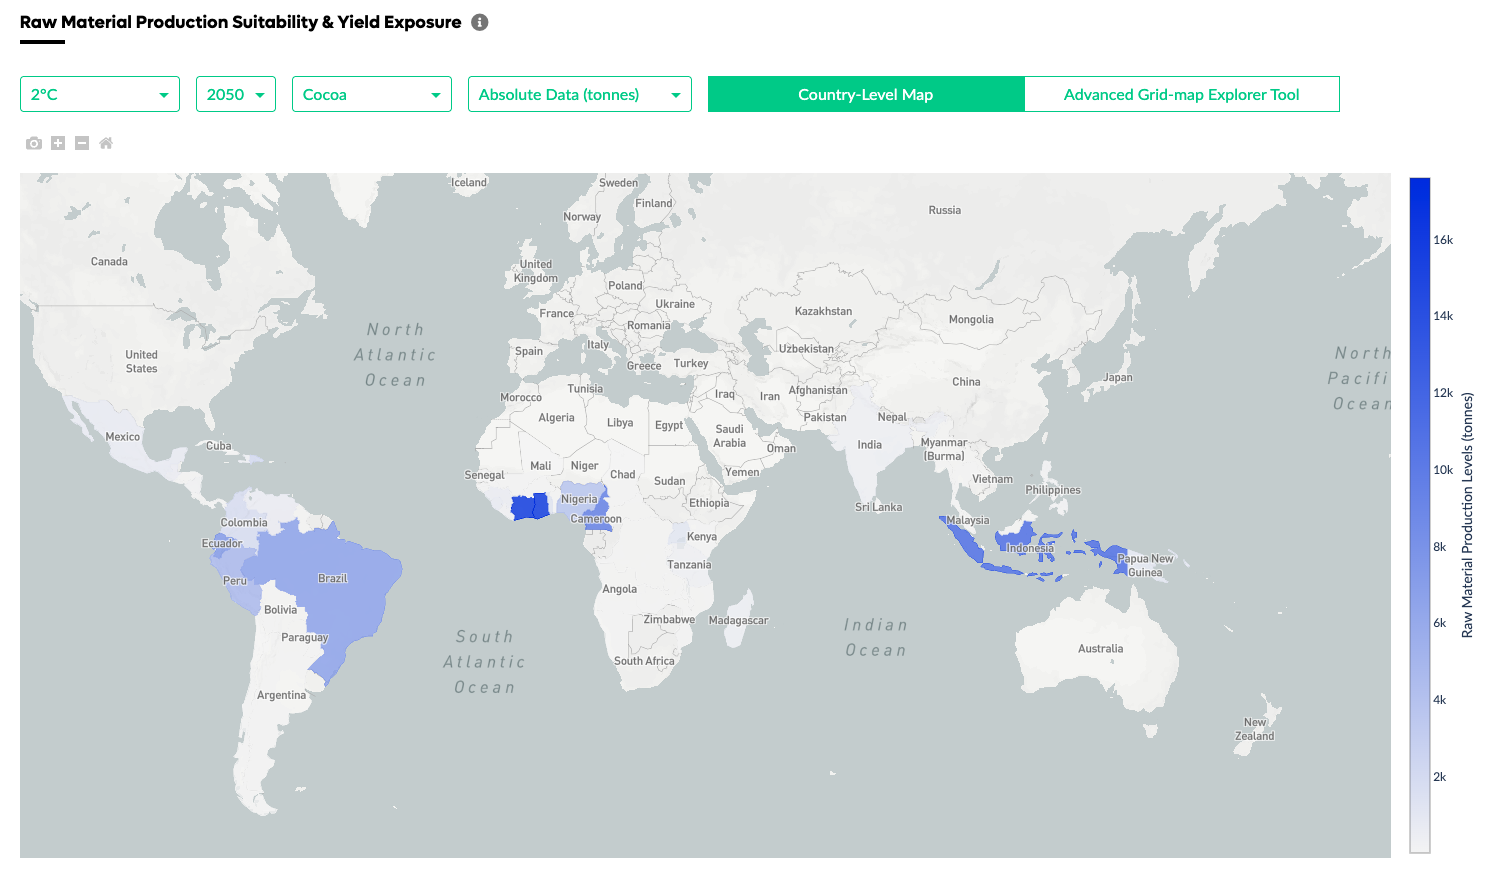Click the production levels color scale bar
Viewport: 1487px width, 869px height.
[1419, 515]
